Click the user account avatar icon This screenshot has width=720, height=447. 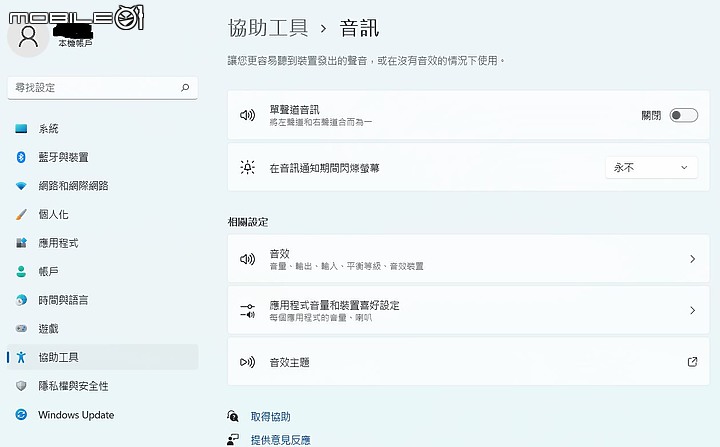click(x=28, y=37)
